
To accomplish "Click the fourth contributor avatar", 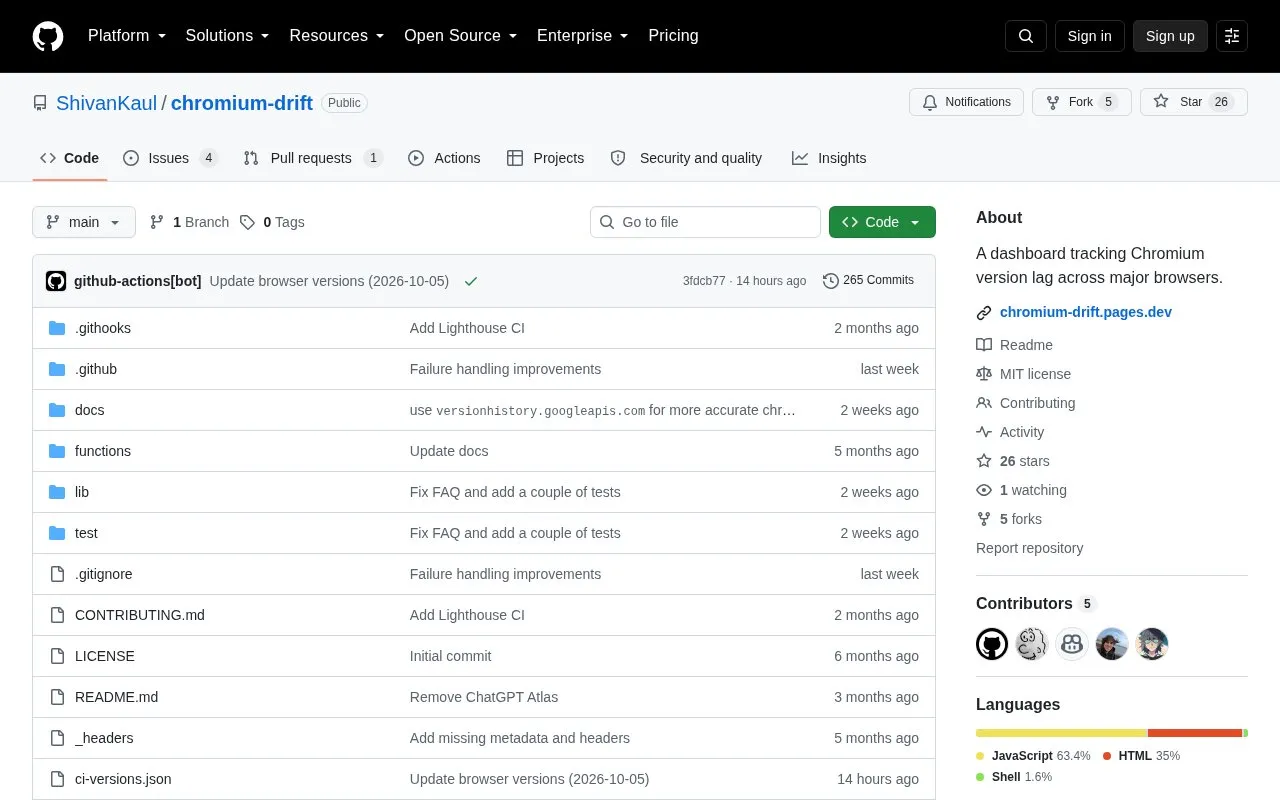I will click(1112, 644).
